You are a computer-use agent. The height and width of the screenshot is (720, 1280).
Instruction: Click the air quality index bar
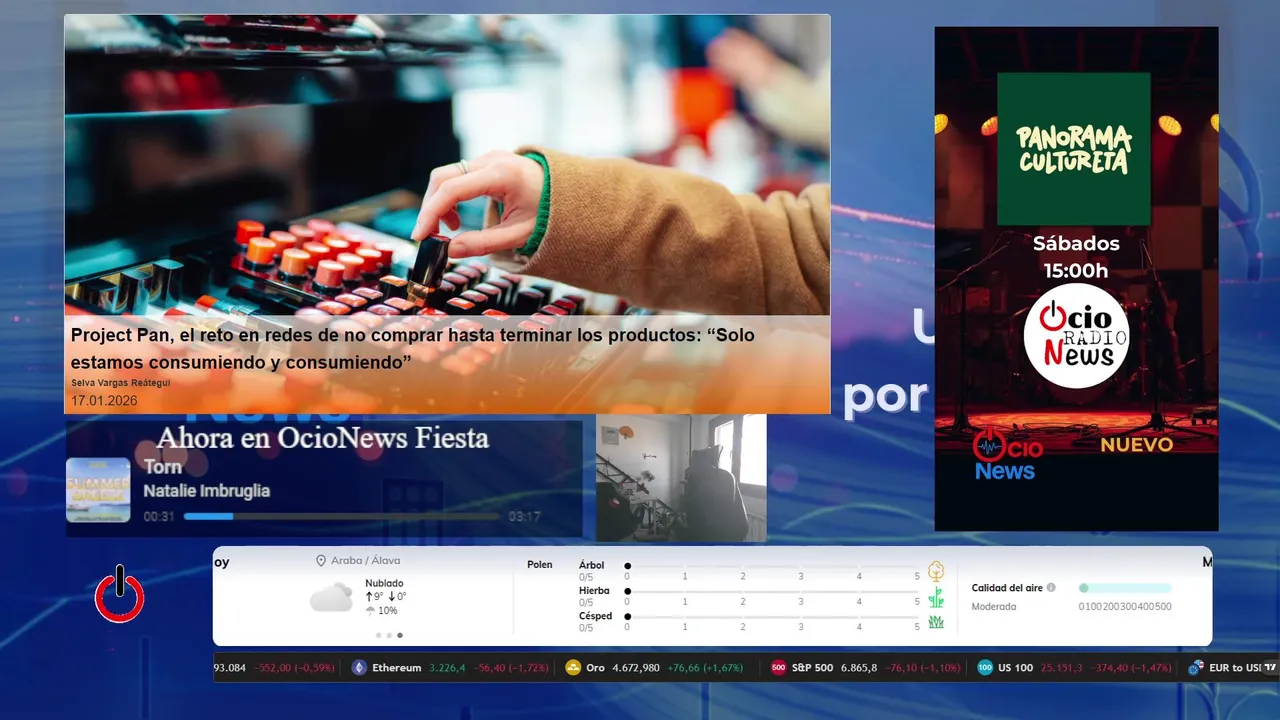(1125, 588)
